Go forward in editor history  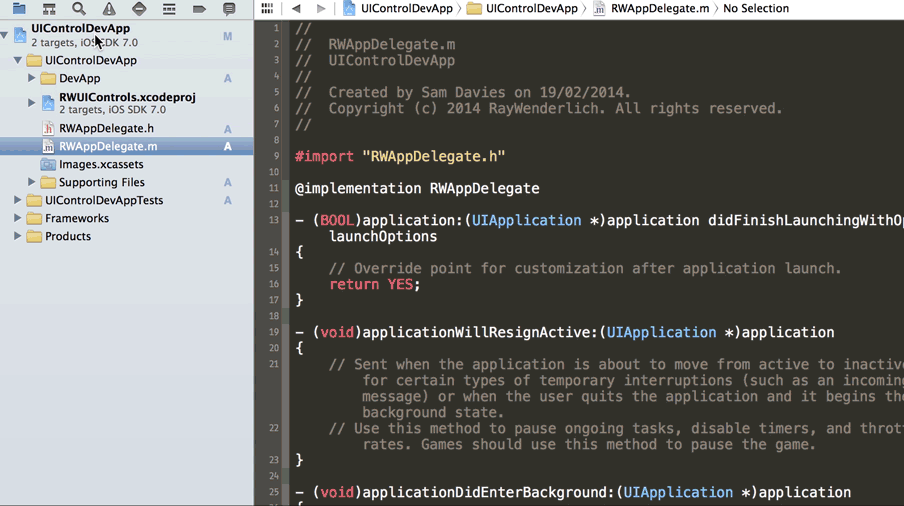(321, 8)
